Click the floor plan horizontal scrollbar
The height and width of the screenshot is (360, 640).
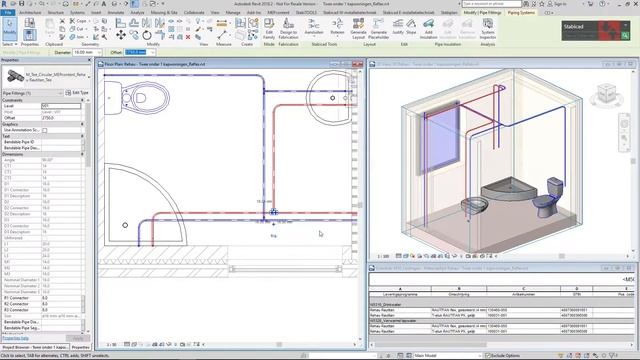tap(279, 344)
